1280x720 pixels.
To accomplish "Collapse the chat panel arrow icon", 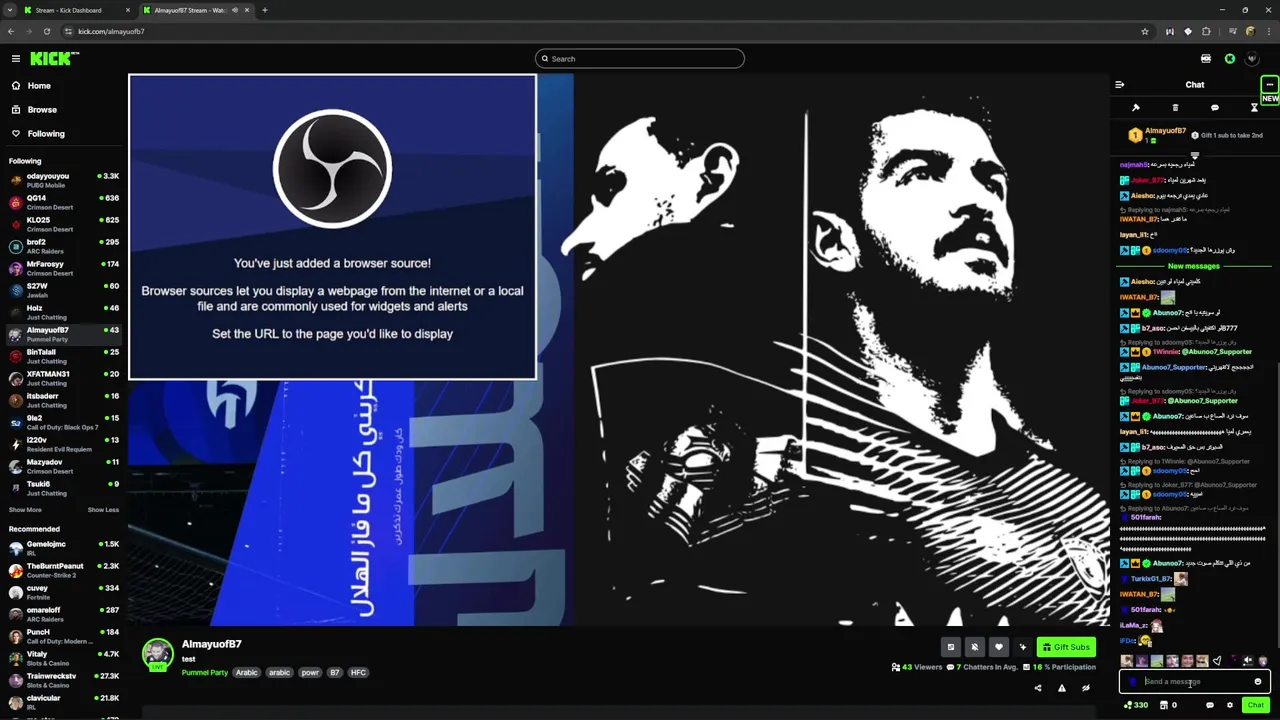I will coord(1119,85).
